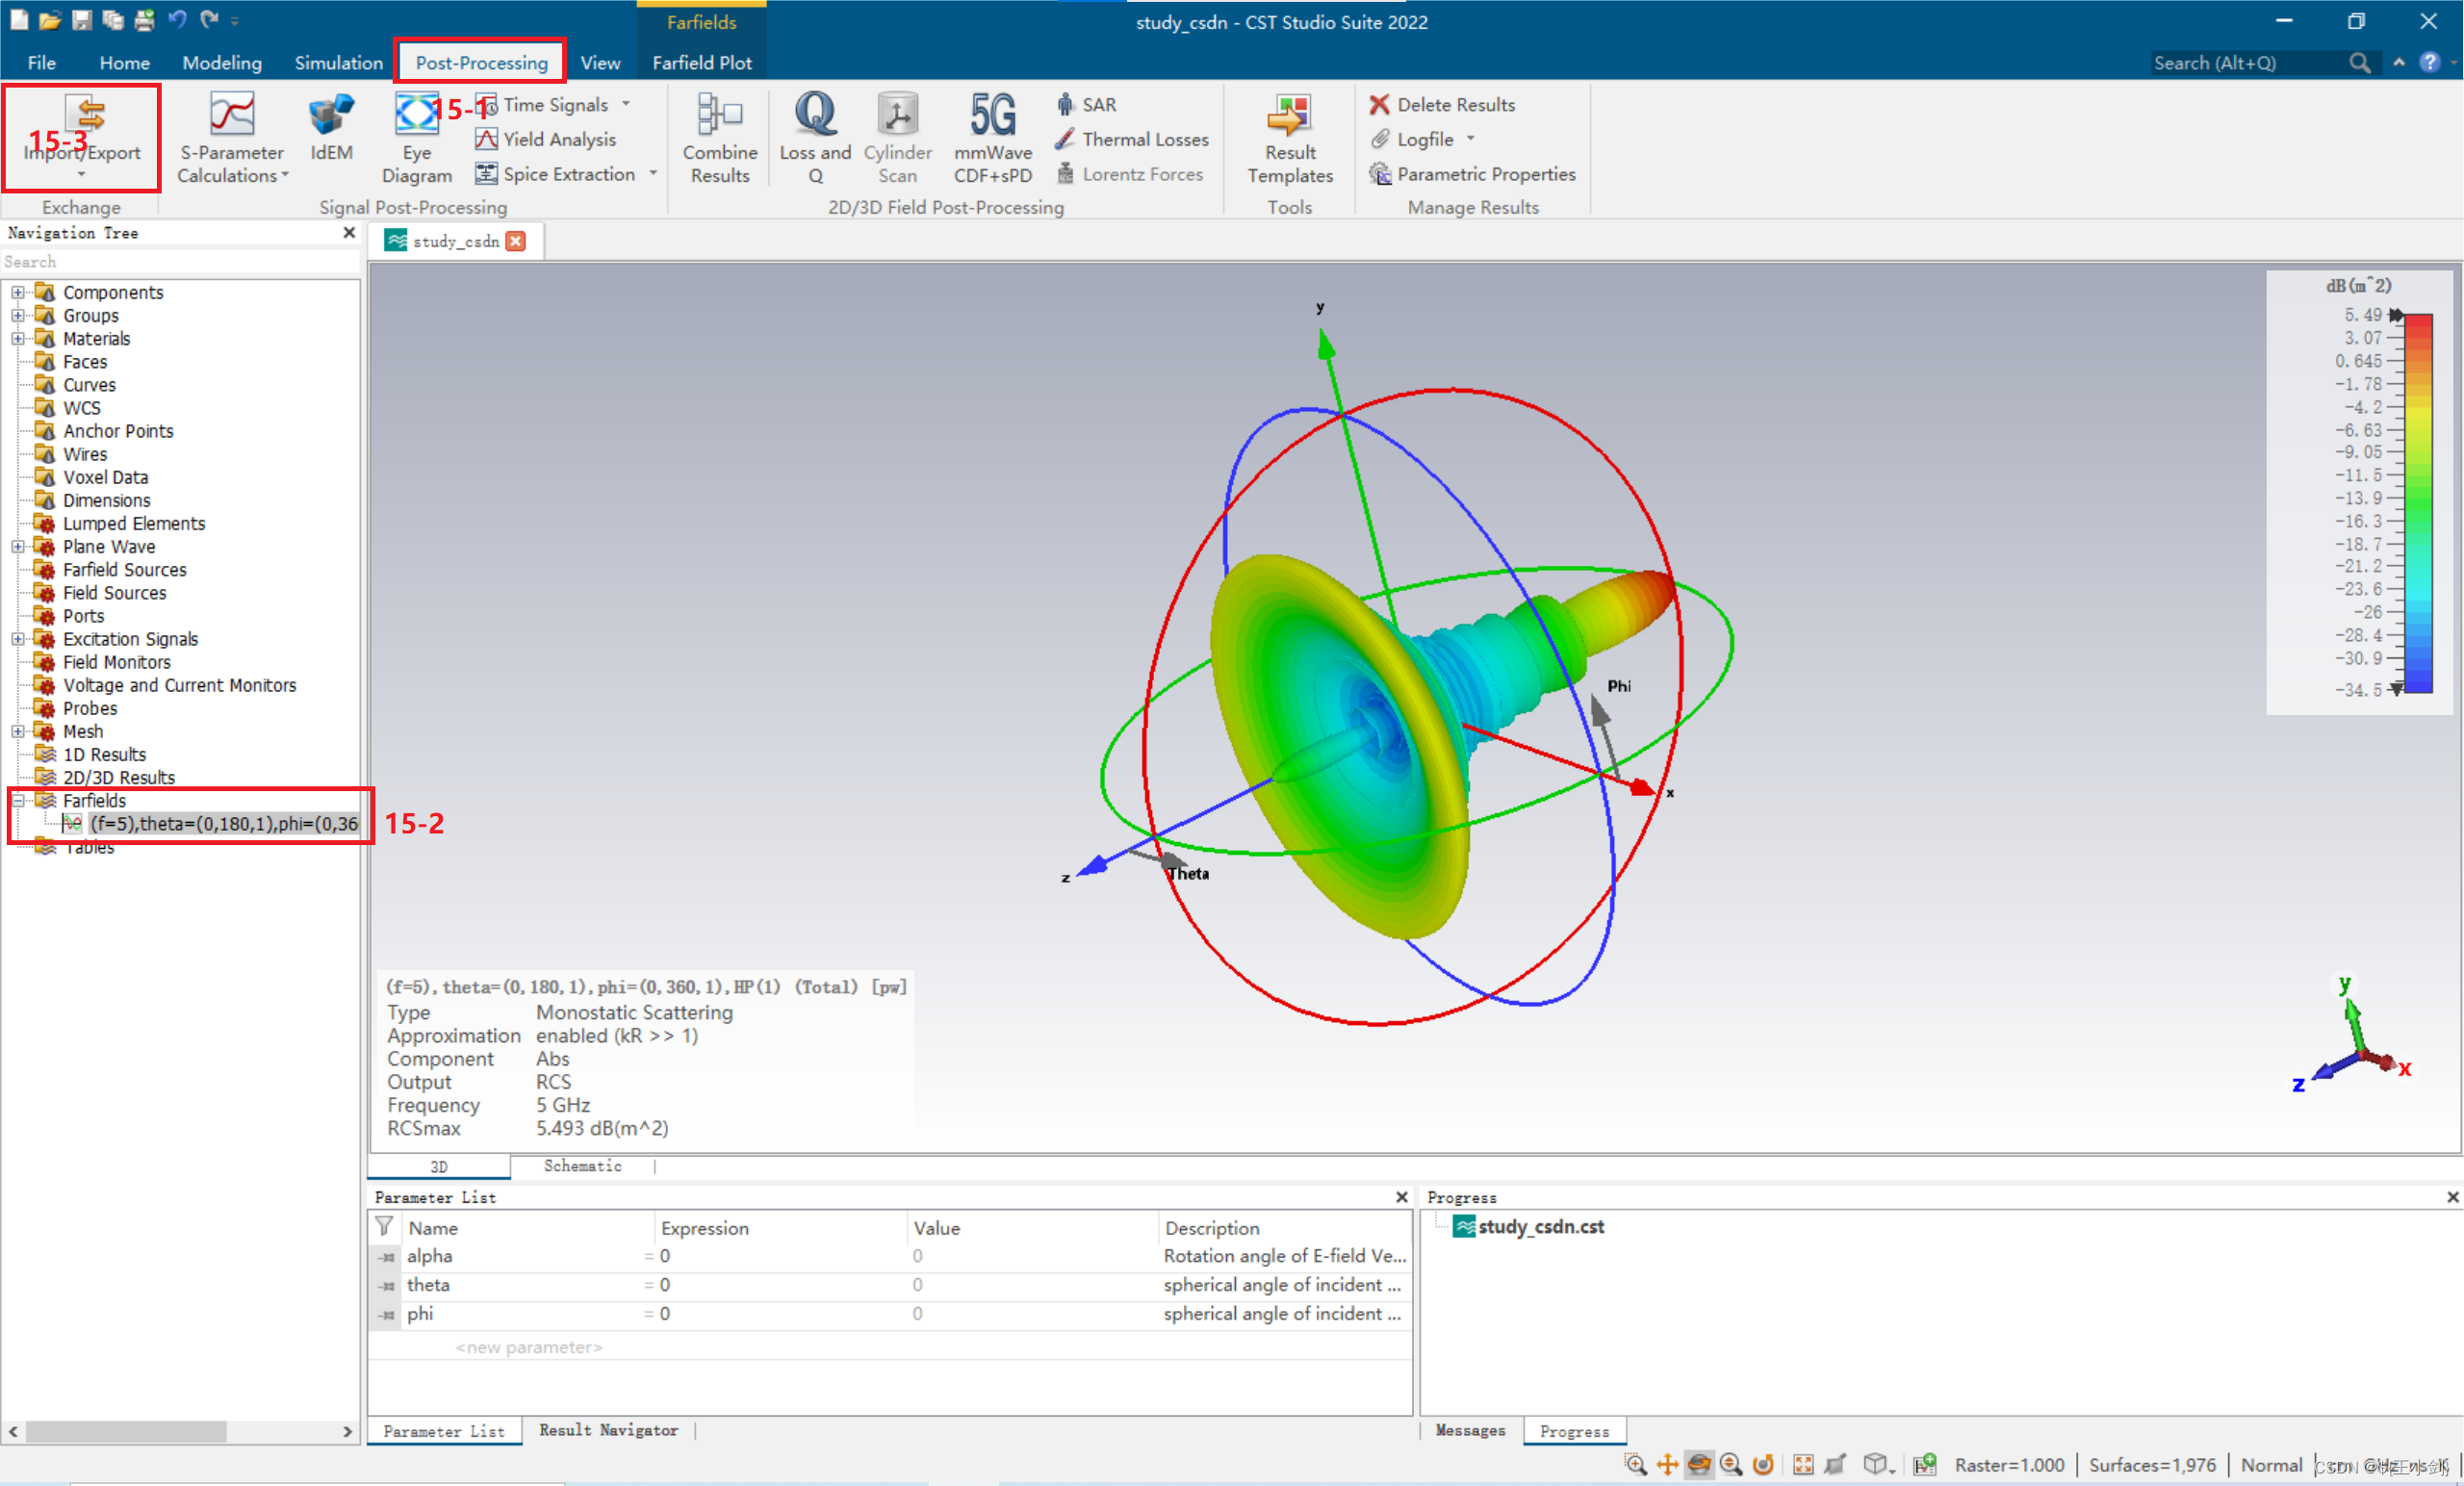
Task: Click the SAR icon in ribbon
Action: (1066, 104)
